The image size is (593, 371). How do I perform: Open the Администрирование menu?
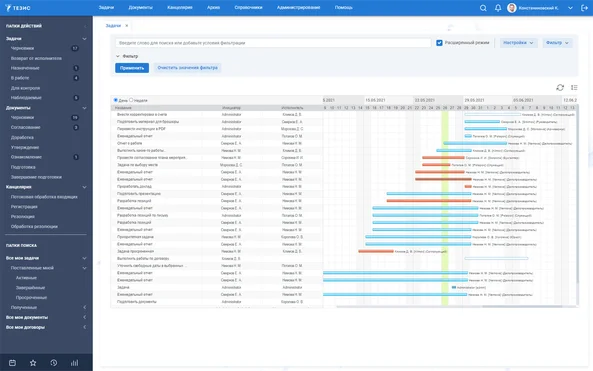point(298,8)
